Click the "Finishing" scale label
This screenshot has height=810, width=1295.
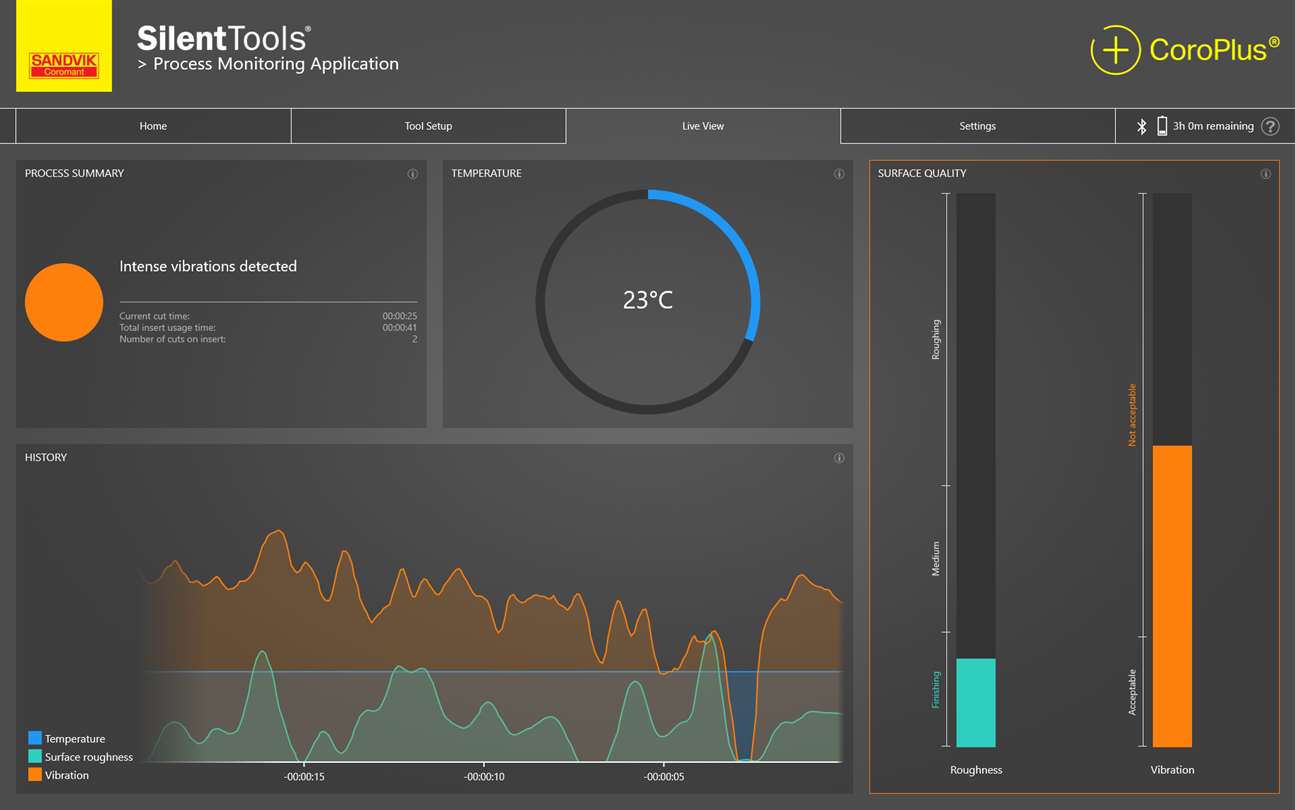point(936,690)
